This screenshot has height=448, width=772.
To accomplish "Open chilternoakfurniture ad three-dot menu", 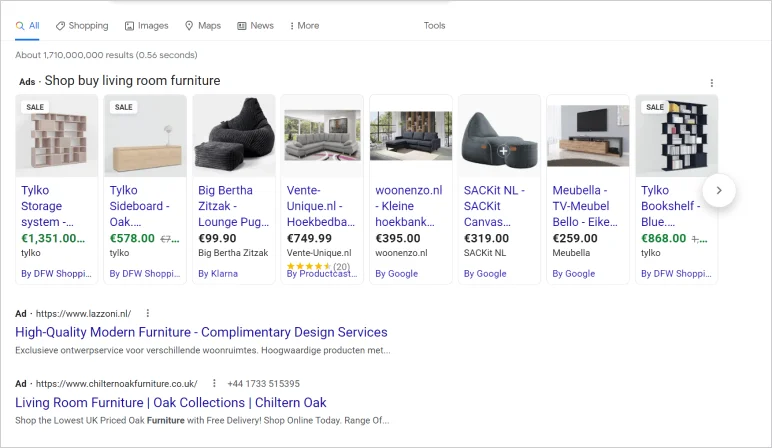I will [214, 383].
